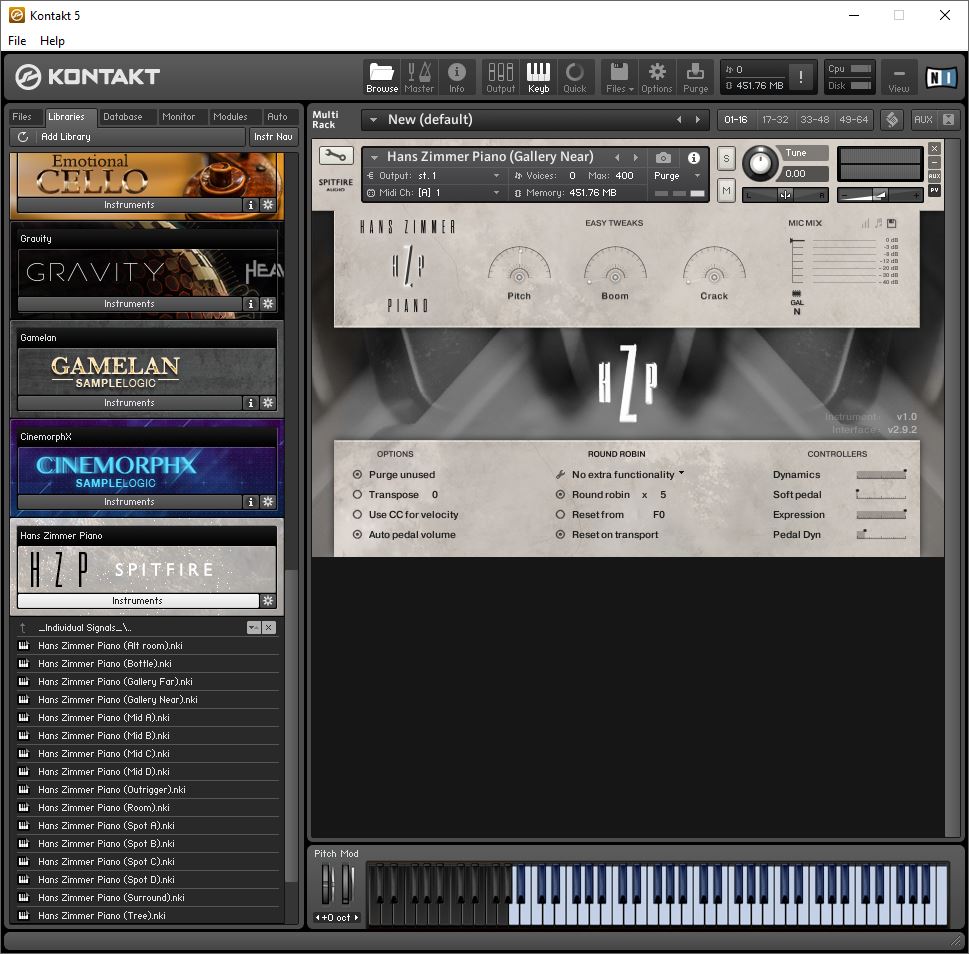Toggle the rack header resize icon

[949, 119]
